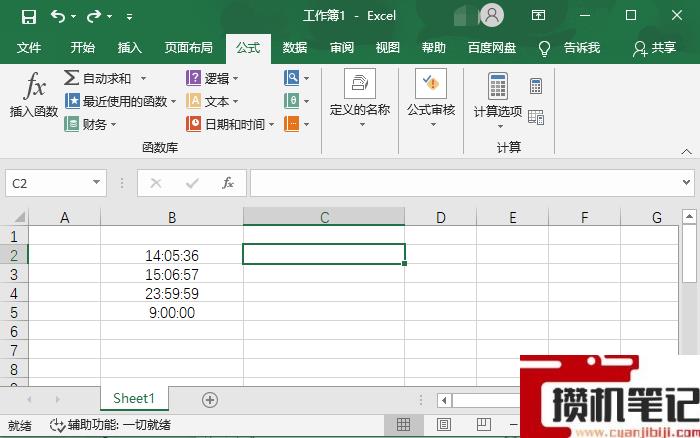Screen dimensions: 700x438
Task: Select all cells with corner triangle
Action: tap(19, 217)
